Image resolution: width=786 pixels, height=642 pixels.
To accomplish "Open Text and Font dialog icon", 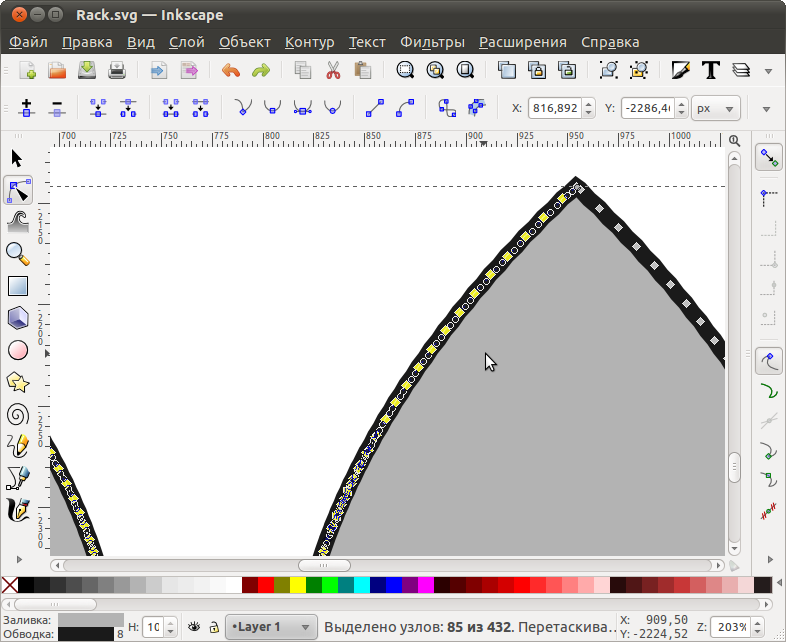I will (710, 70).
